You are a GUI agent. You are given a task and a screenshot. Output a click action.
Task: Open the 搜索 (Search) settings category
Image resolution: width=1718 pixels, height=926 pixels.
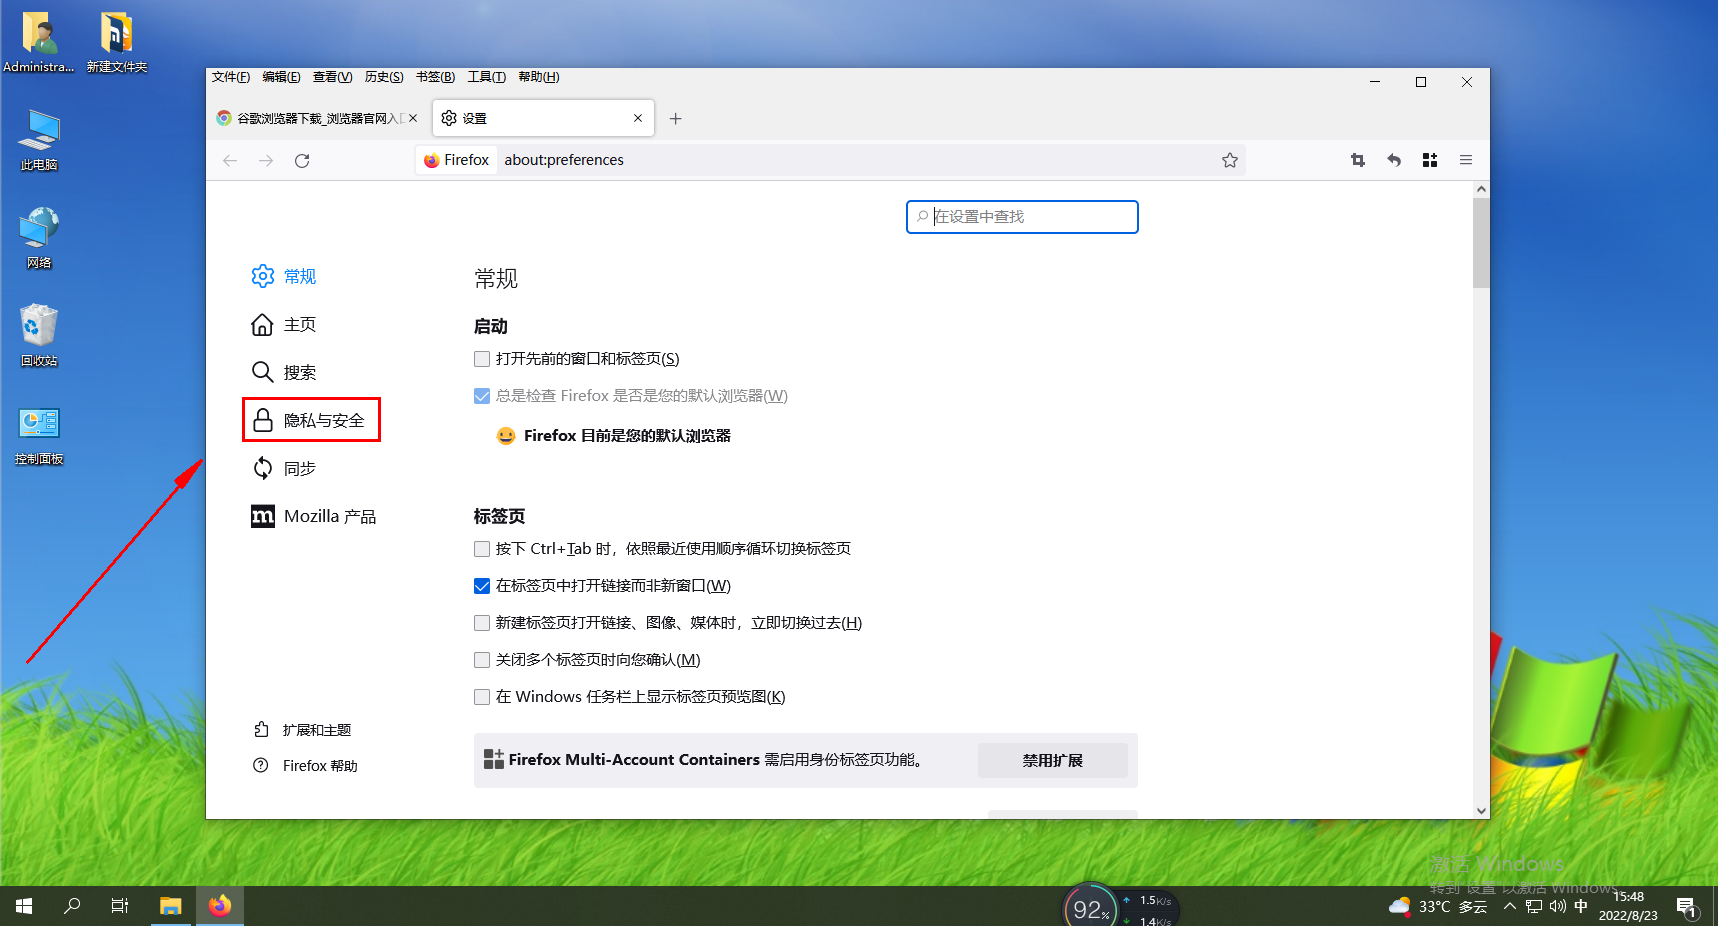pyautogui.click(x=284, y=372)
